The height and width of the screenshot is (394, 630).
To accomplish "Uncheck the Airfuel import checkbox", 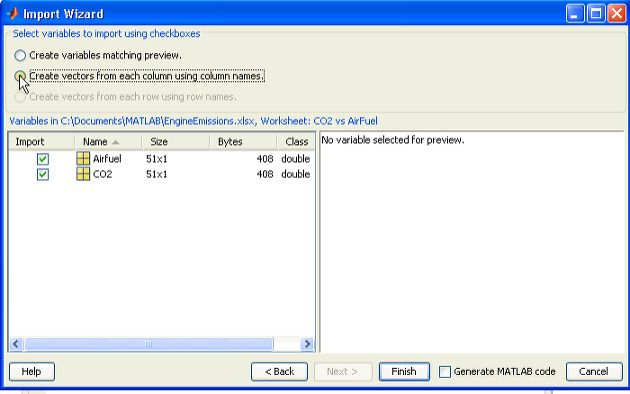I will click(43, 159).
